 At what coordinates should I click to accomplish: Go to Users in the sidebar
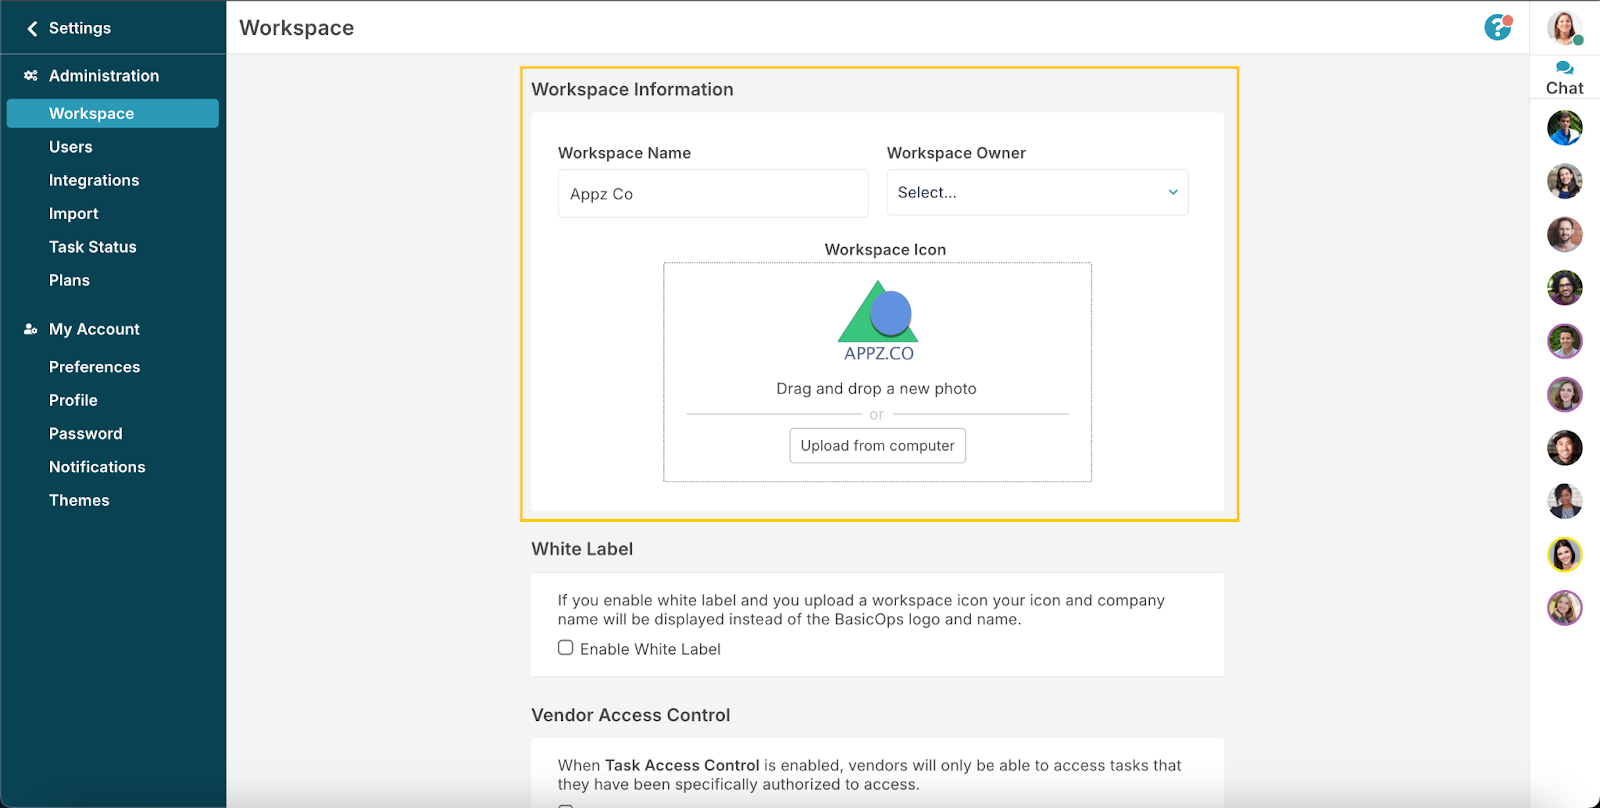tap(71, 147)
